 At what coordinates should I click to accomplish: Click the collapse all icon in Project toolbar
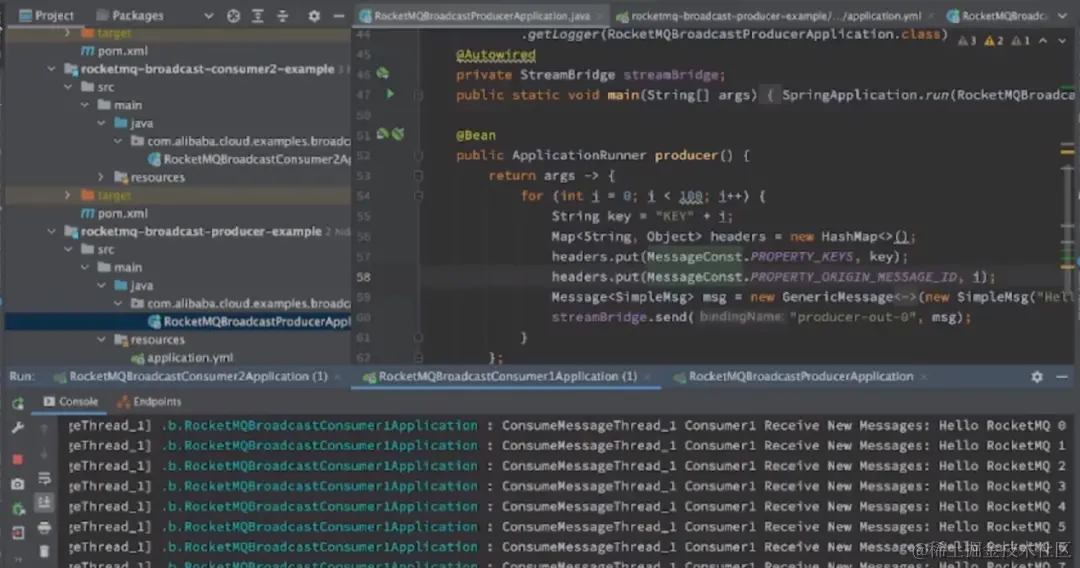(282, 15)
